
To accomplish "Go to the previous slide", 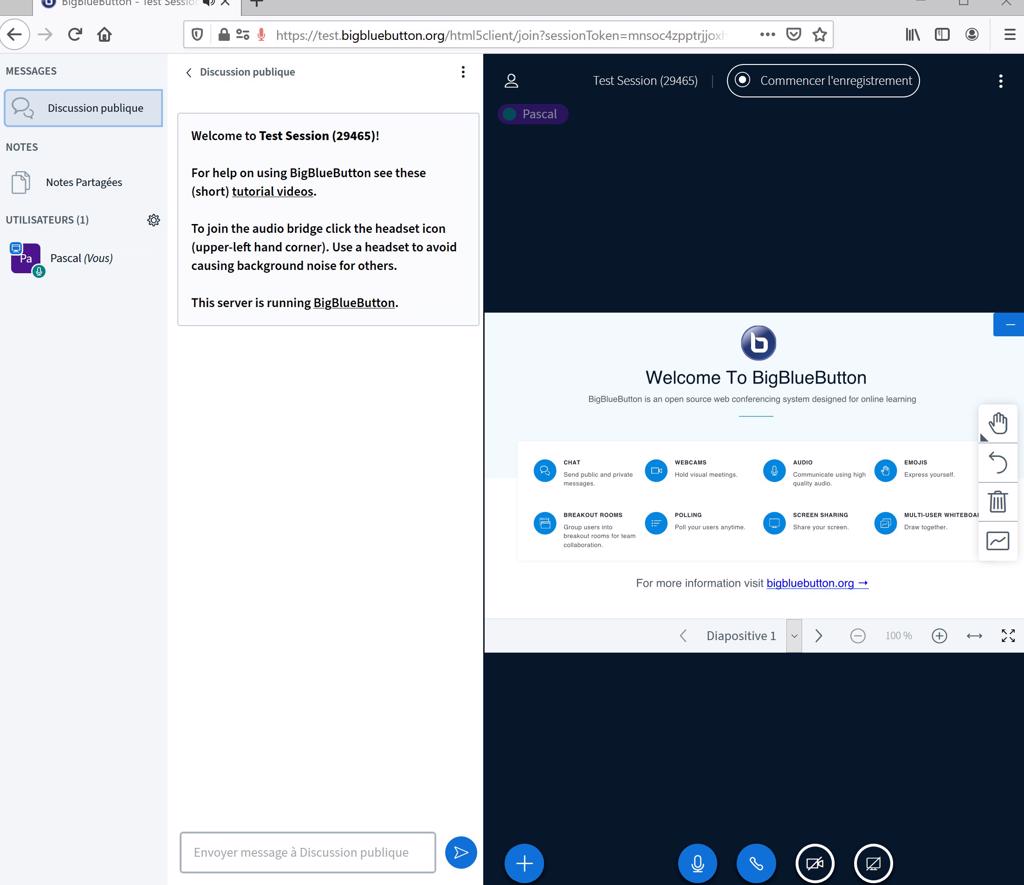I will point(683,636).
